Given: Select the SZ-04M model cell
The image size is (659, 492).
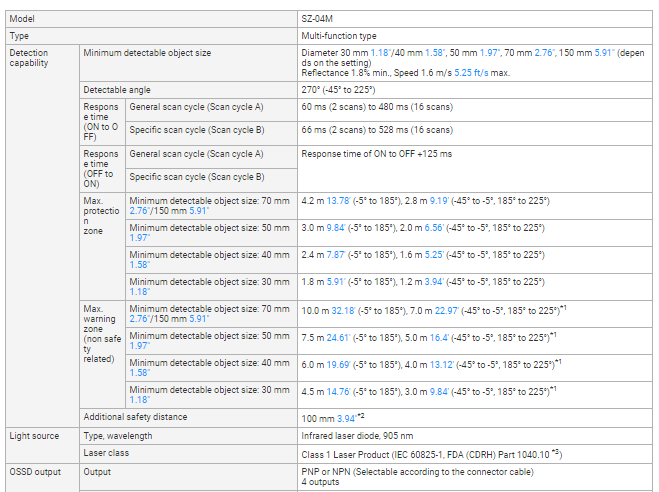Looking at the screenshot, I should coord(475,19).
